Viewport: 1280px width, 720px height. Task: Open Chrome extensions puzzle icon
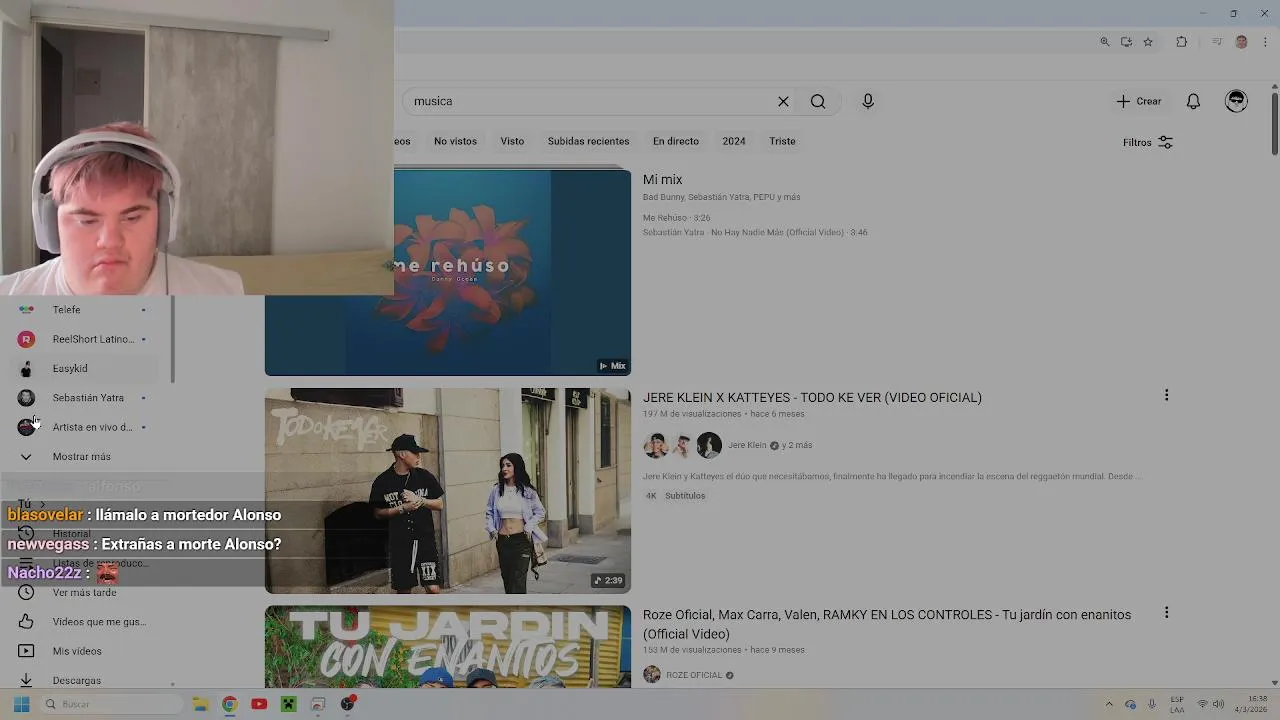[1182, 42]
